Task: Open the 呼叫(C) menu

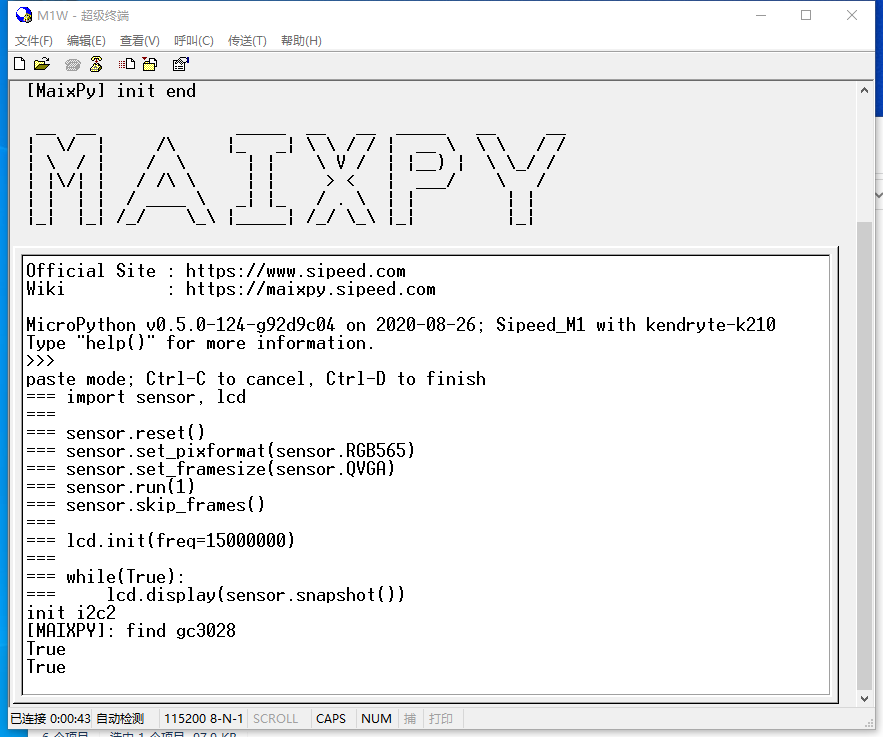Action: pos(194,41)
